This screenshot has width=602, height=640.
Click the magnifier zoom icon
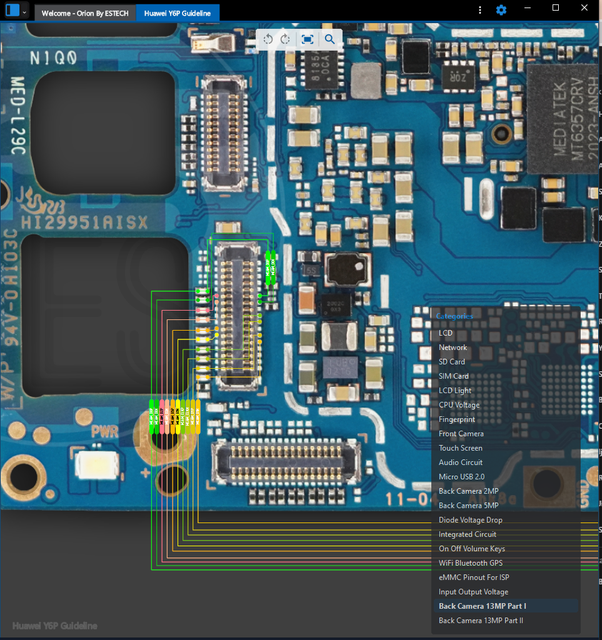coord(330,38)
